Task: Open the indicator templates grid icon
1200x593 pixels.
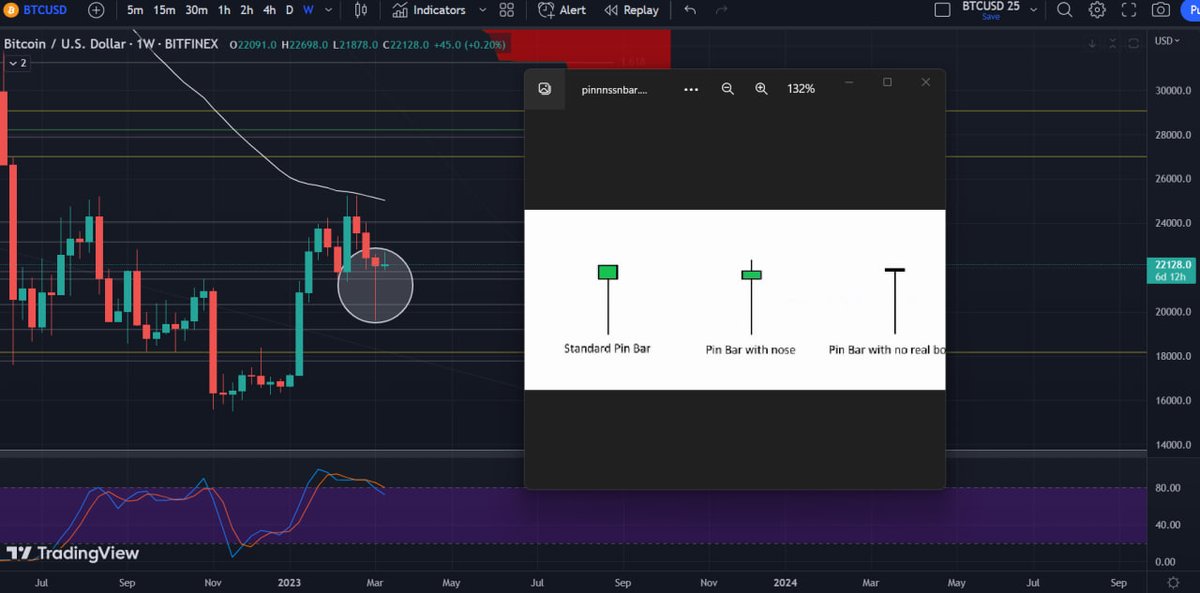Action: pos(507,10)
